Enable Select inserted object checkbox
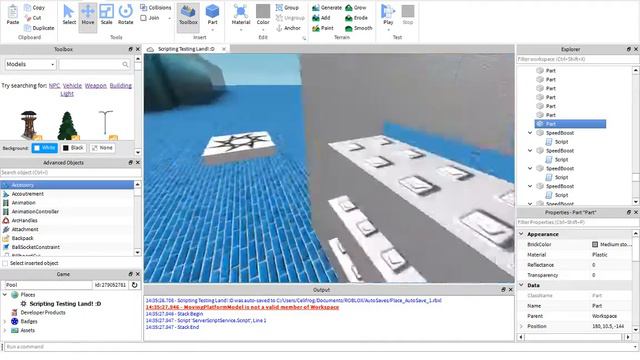 point(5,263)
